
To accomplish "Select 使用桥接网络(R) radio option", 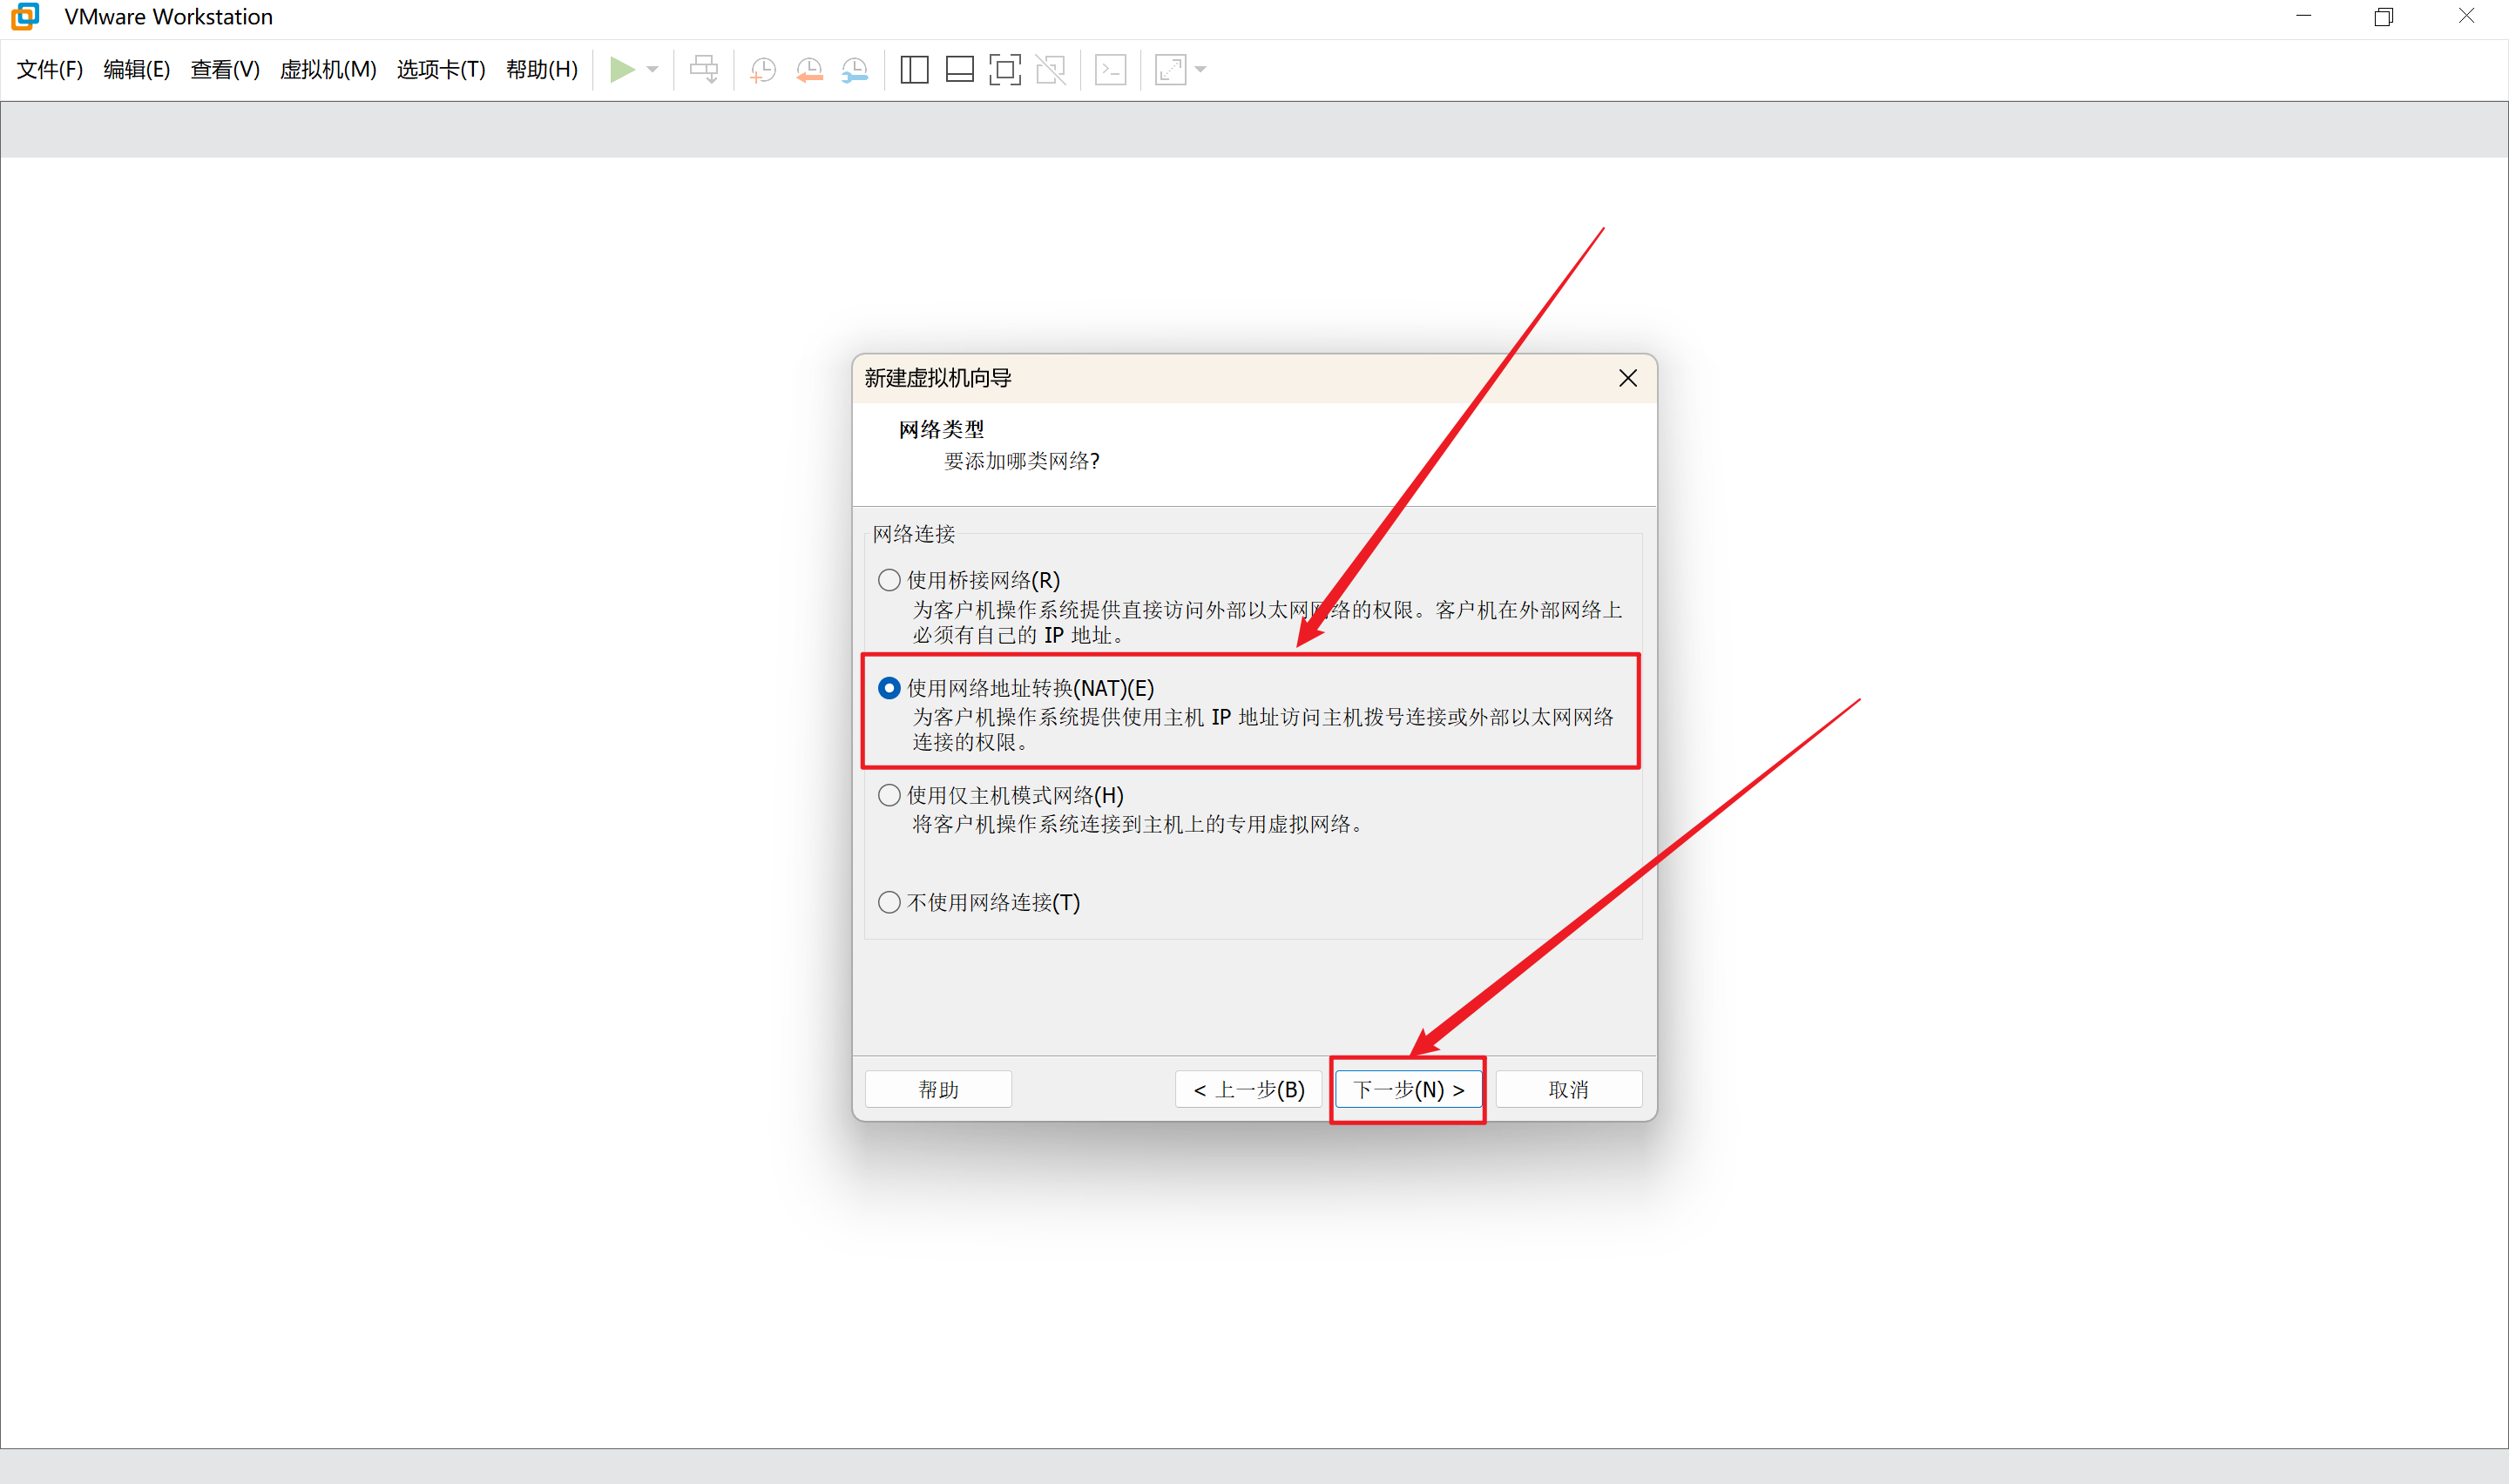I will tap(889, 580).
